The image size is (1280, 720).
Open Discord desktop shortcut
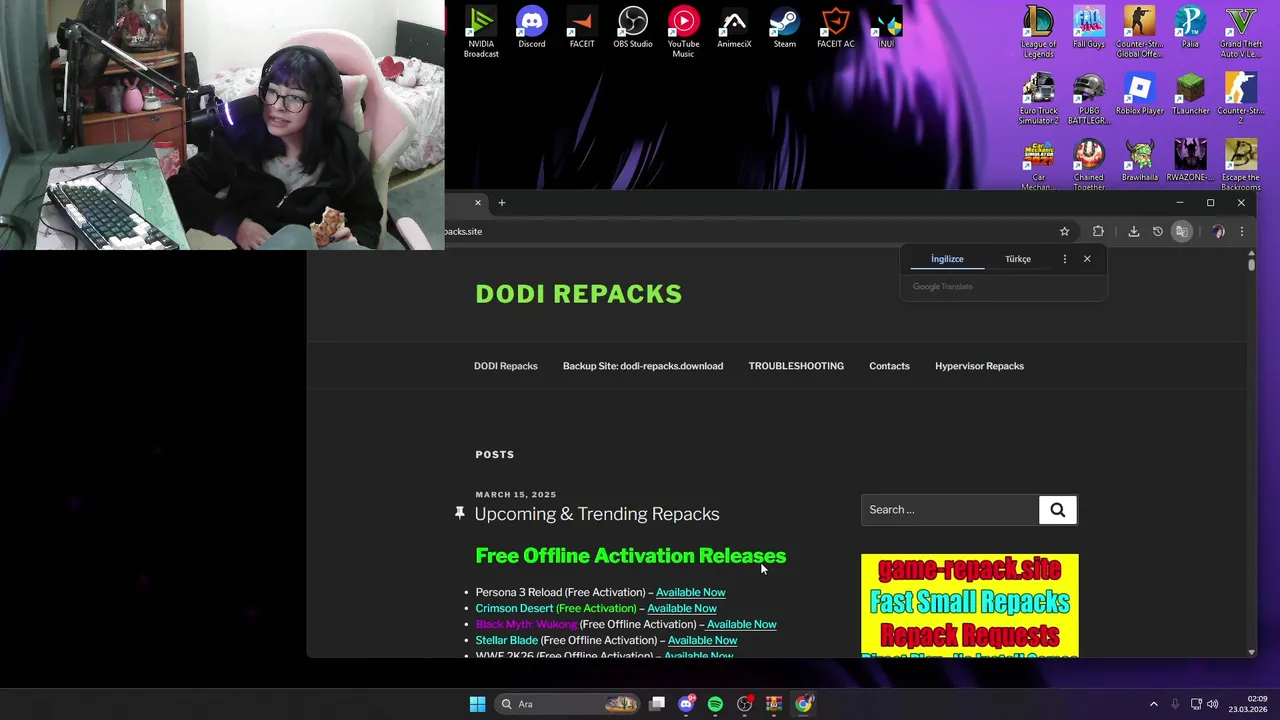pos(532,28)
